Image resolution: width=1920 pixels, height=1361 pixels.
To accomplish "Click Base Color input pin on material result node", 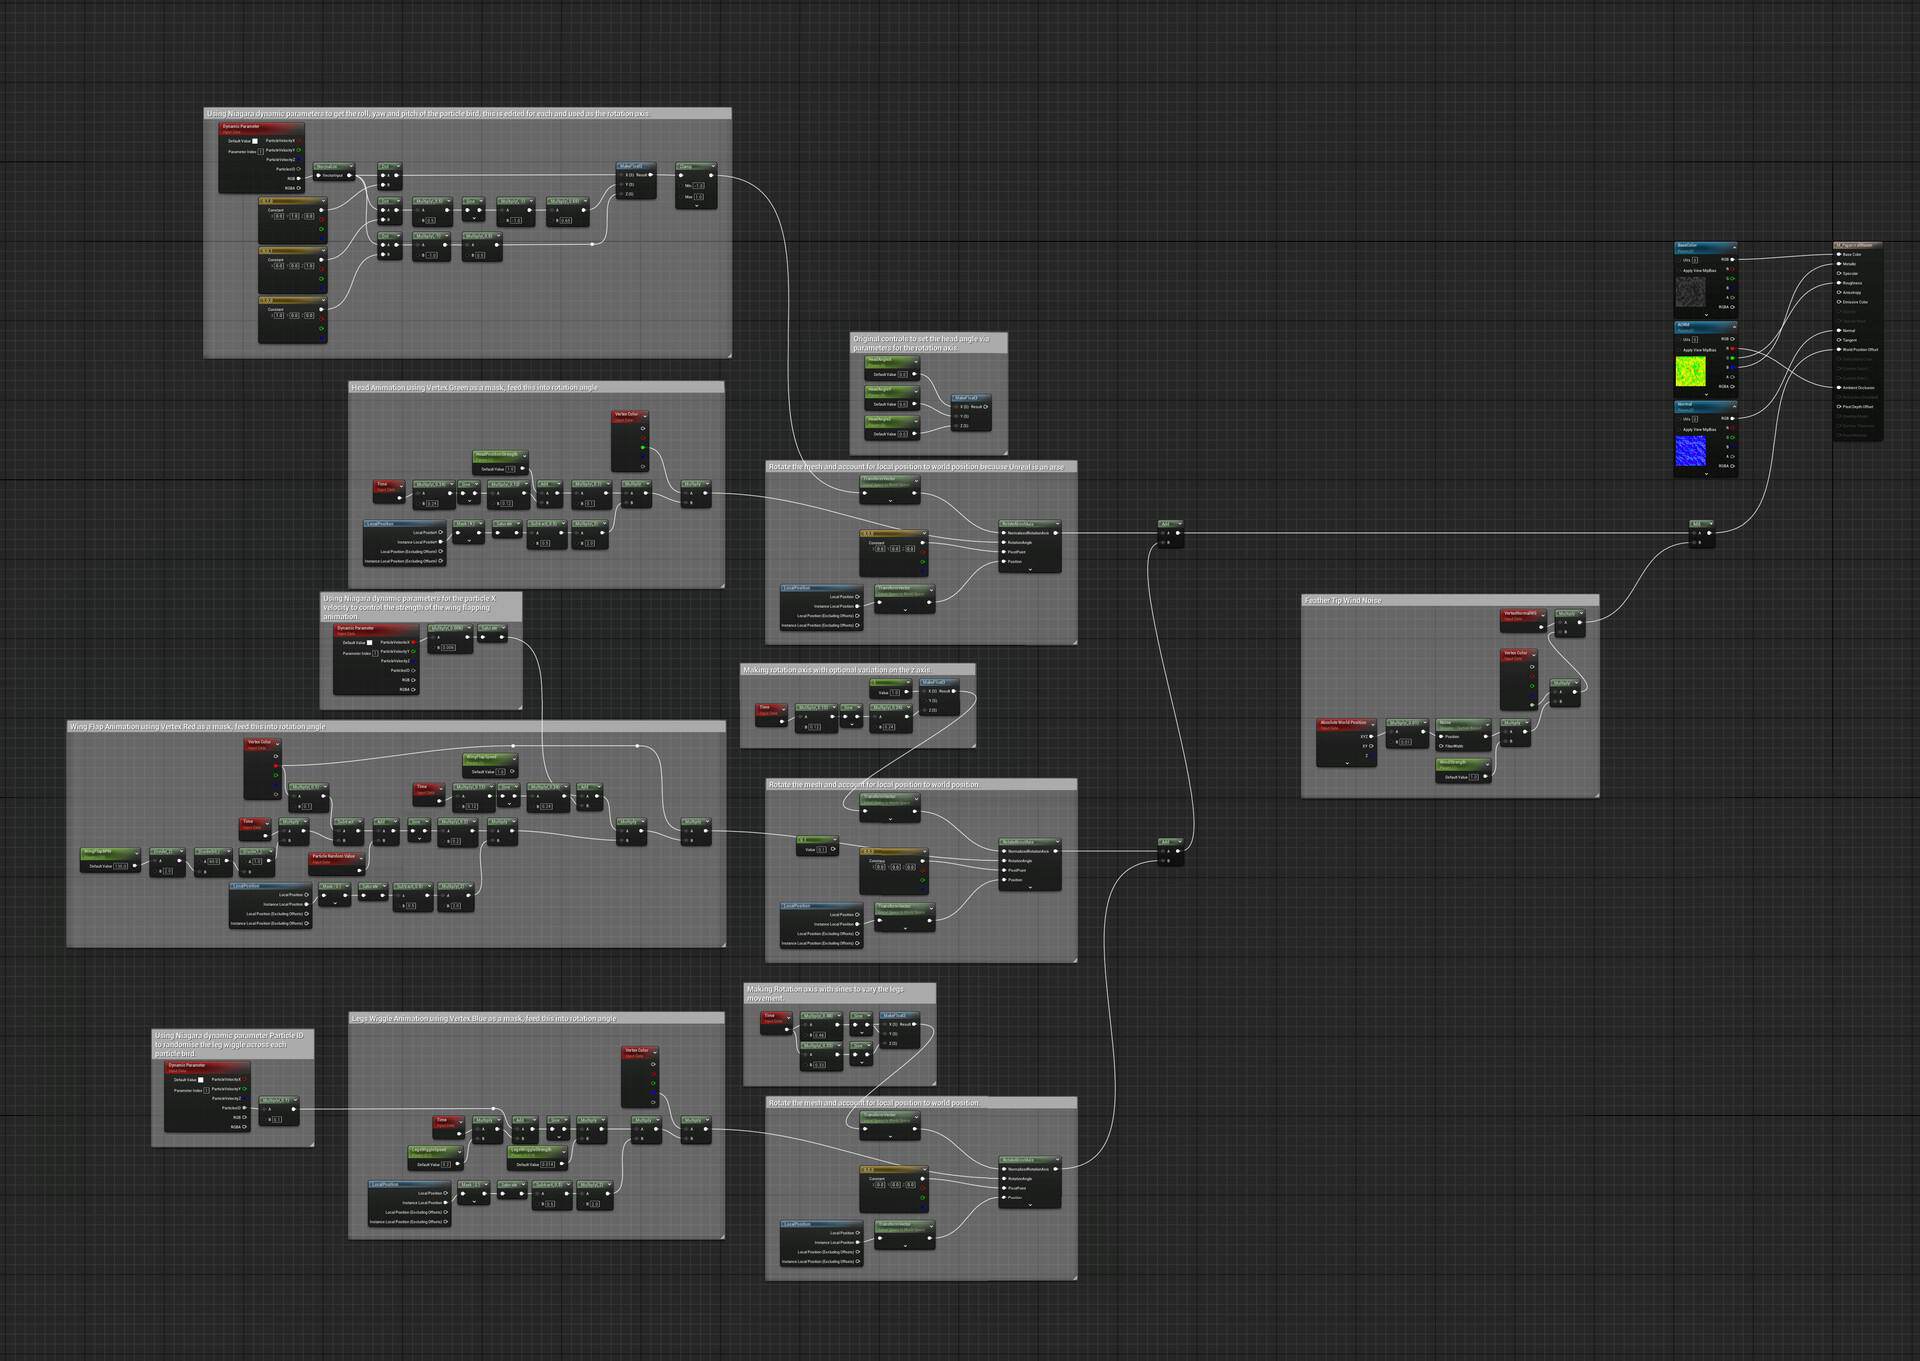I will pos(1838,254).
